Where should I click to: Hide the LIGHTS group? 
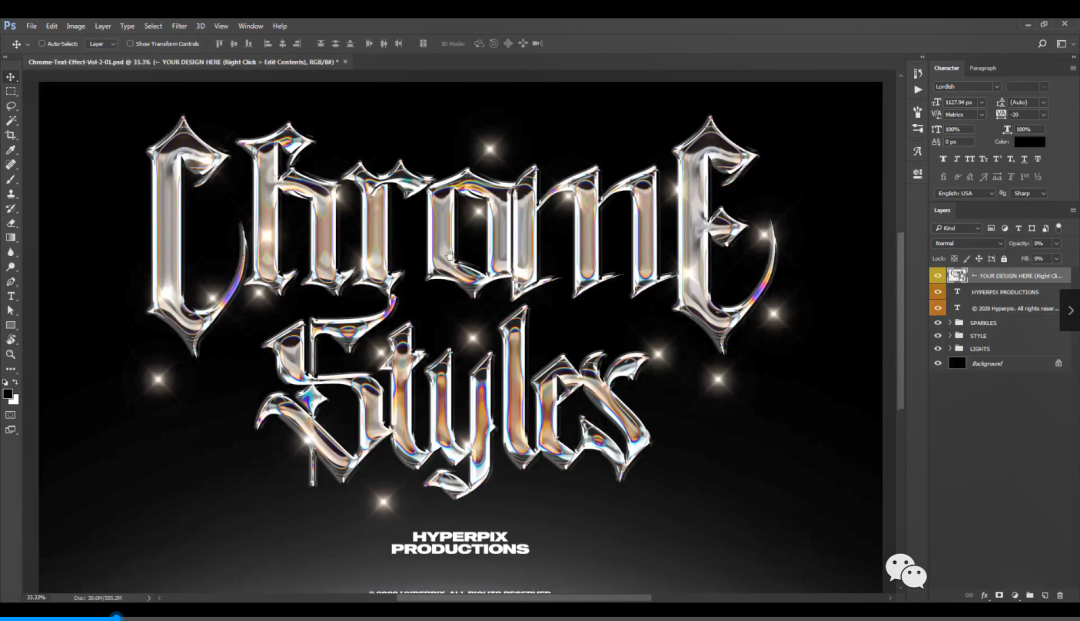tap(937, 349)
